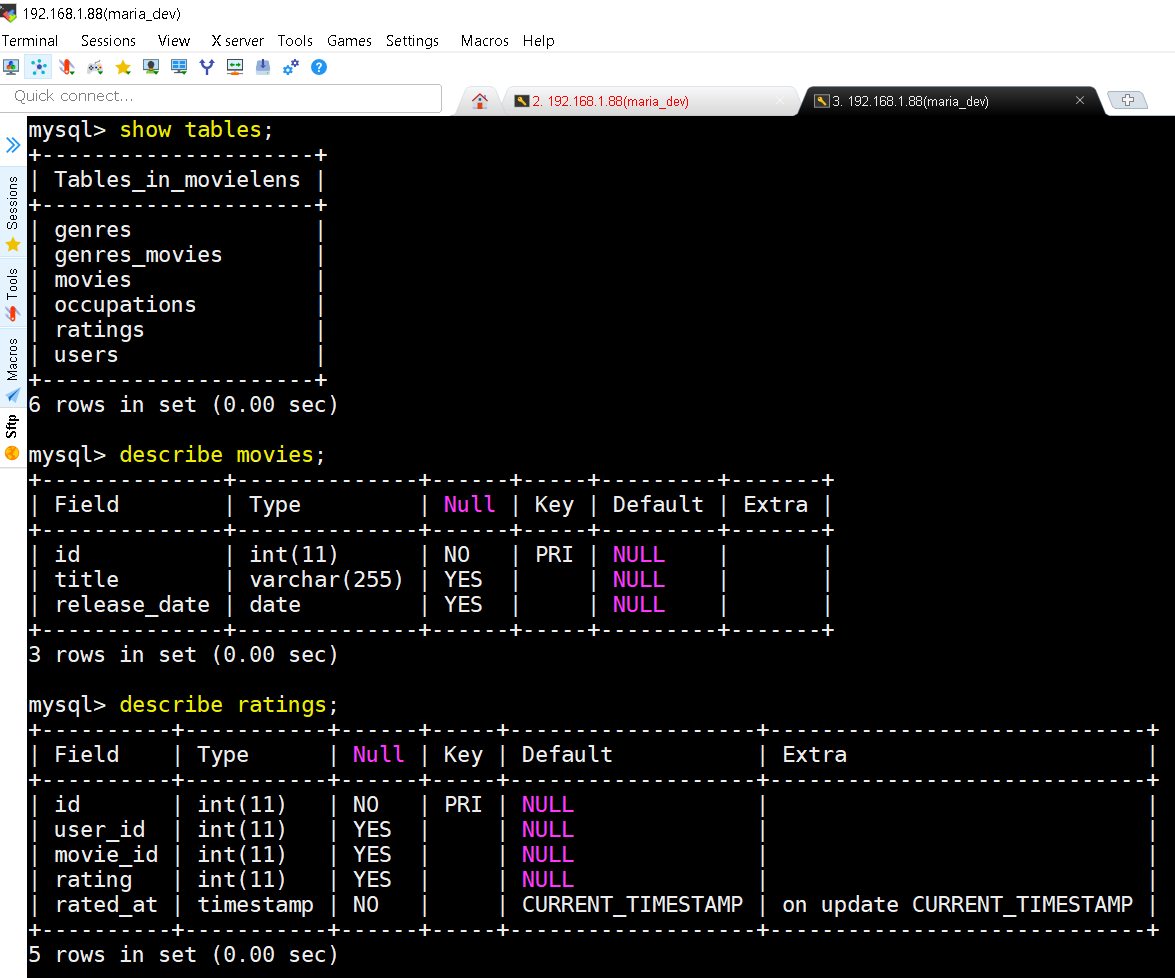The image size is (1175, 978).
Task: Click the Quick connect input field
Action: (221, 97)
